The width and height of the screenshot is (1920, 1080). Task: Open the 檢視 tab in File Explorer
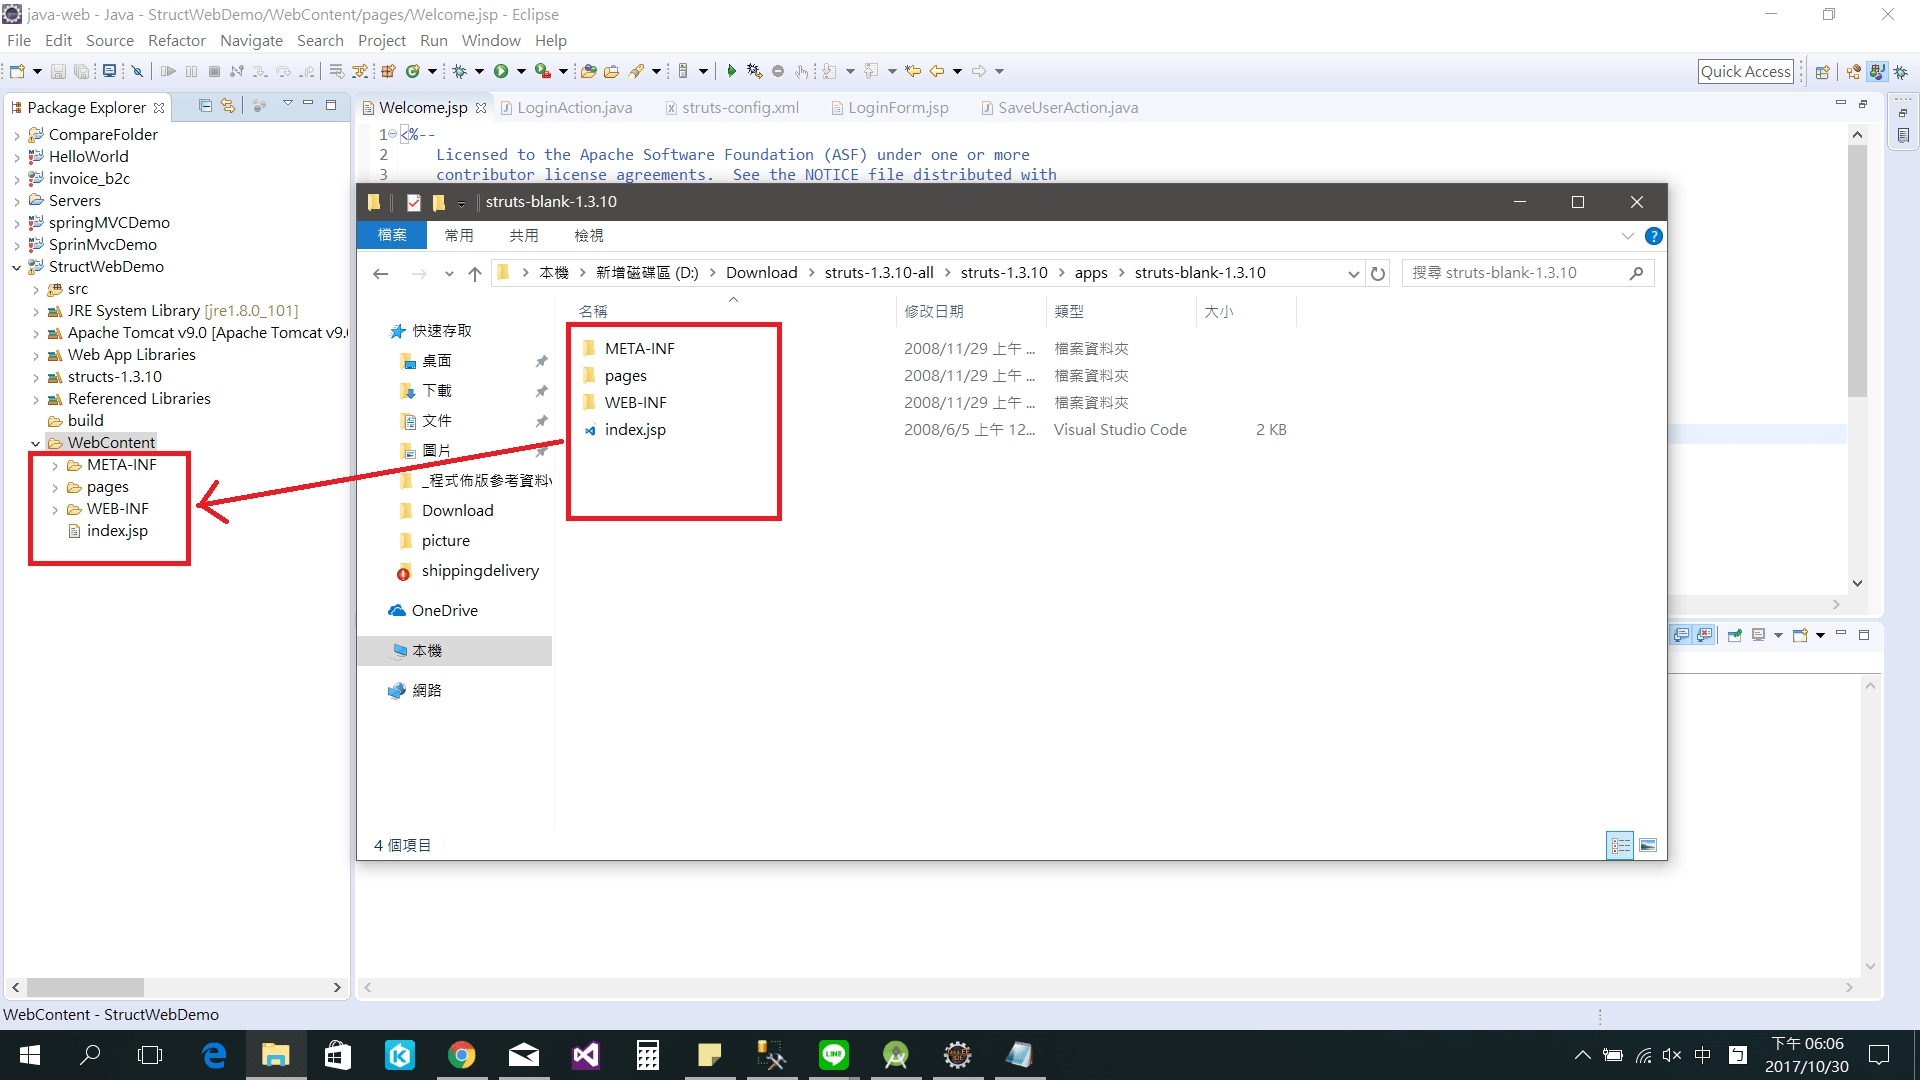point(590,235)
